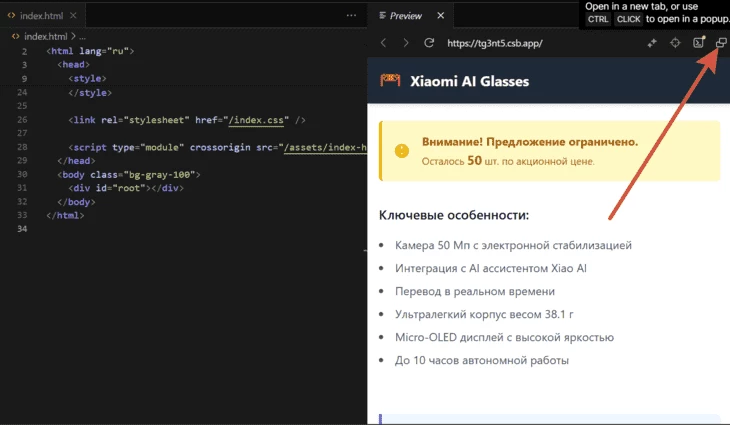This screenshot has height=425, width=730.
Task: Click the text 'Осталось 50 шт. по акционной цене.'
Action: (508, 161)
